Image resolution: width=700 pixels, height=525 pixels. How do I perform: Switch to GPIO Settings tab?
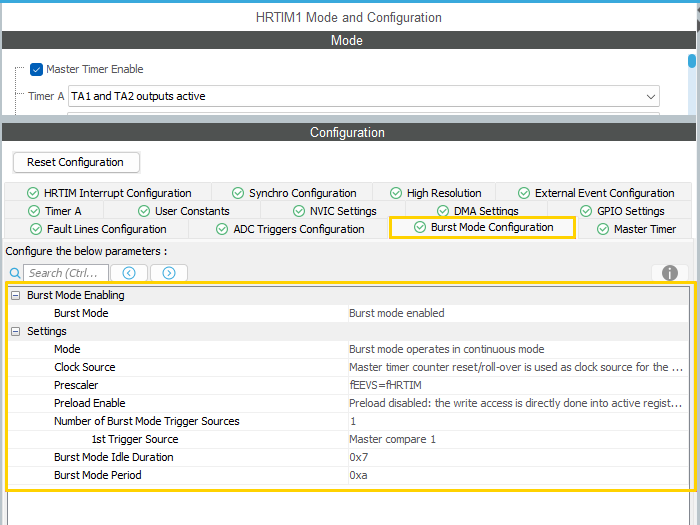click(x=622, y=211)
